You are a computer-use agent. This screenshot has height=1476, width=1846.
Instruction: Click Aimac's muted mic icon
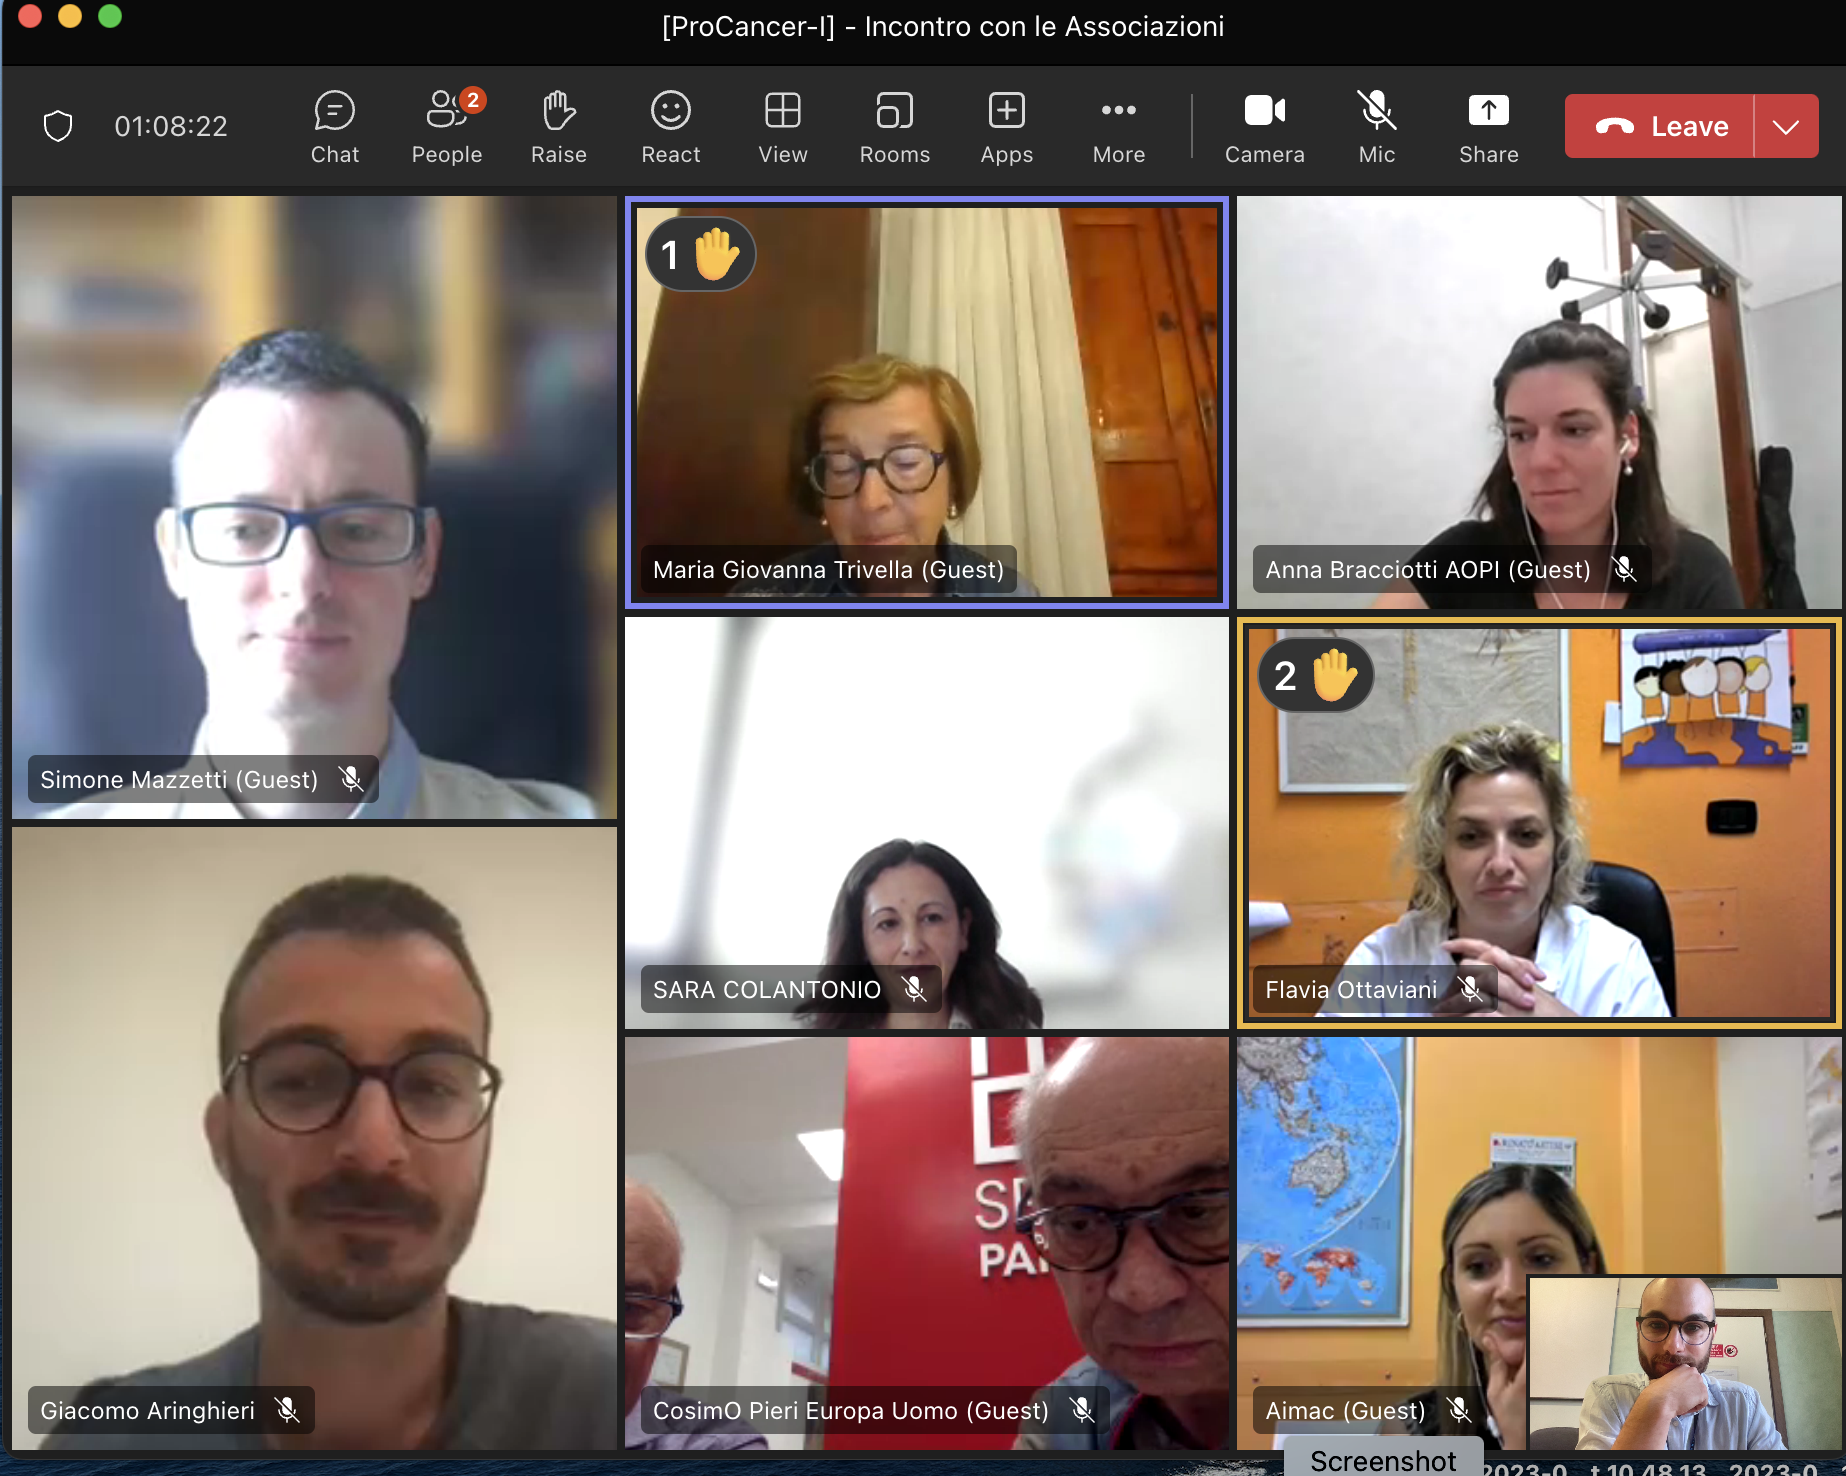click(x=1459, y=1410)
